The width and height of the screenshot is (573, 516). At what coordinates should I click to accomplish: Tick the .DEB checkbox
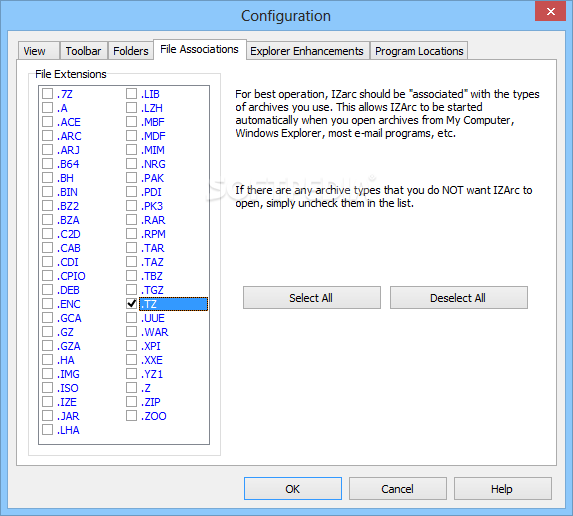pos(48,290)
